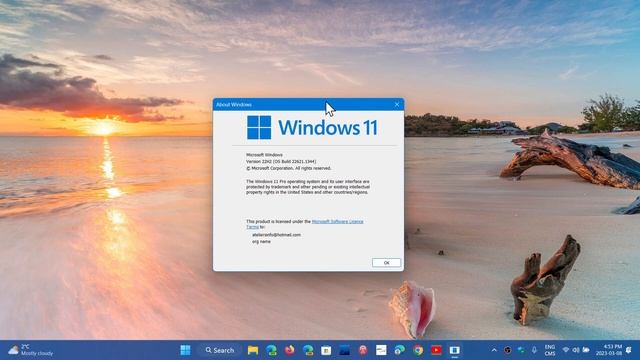This screenshot has width=640, height=360.
Task: Click the first Edge icon beside File Explorer
Action: coord(271,350)
